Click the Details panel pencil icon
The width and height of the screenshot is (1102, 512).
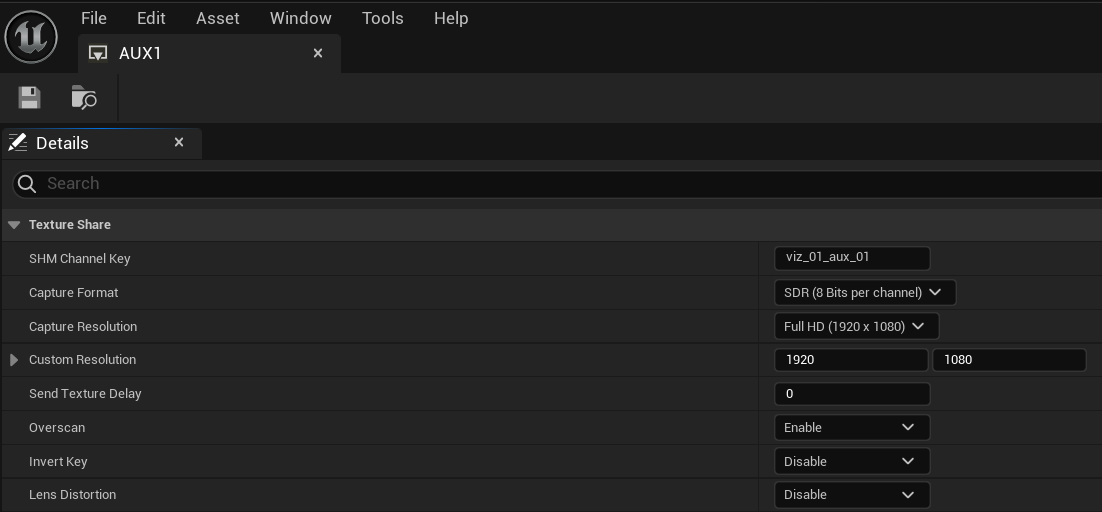point(18,143)
